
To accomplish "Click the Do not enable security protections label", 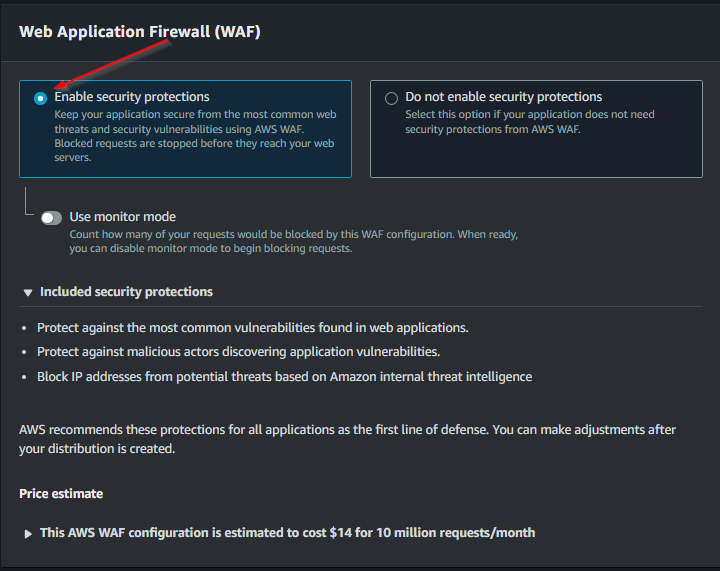I will 503,97.
